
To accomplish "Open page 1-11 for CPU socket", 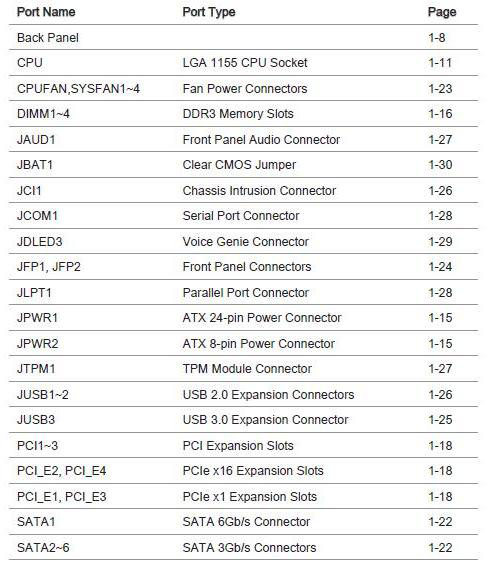I will (x=440, y=63).
